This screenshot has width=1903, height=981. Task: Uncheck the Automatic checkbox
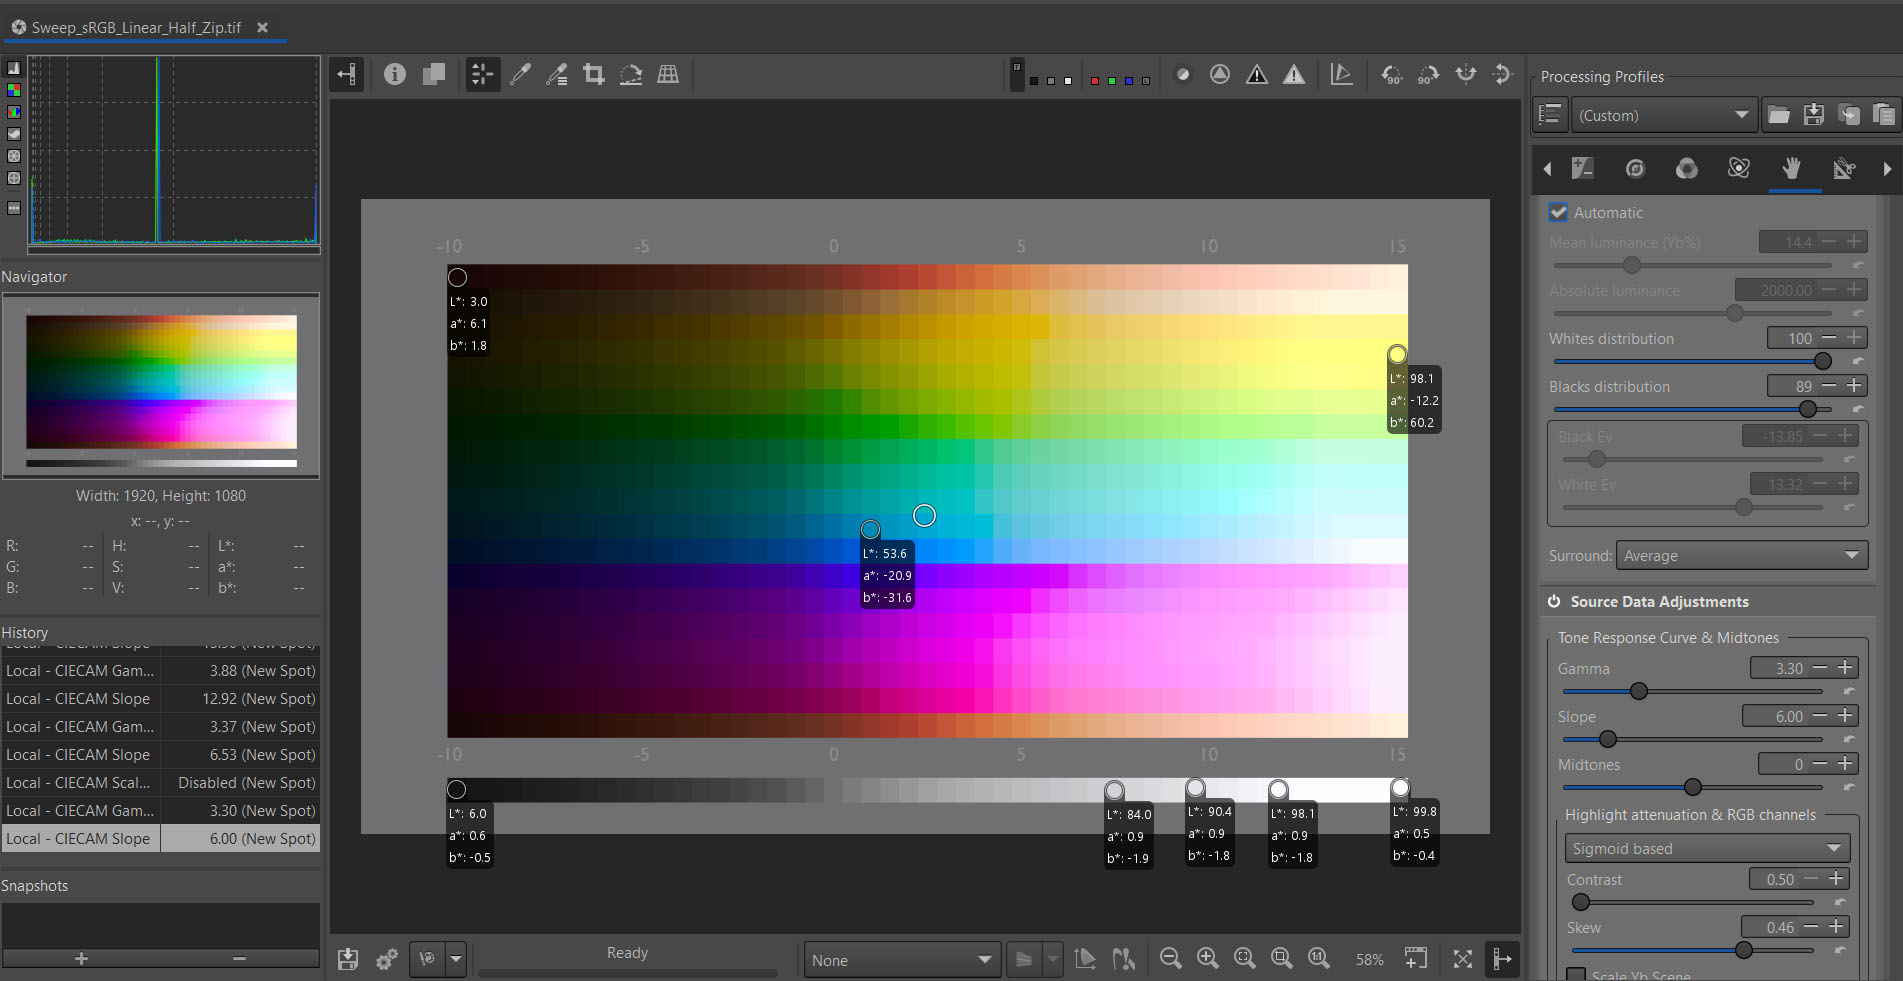(1558, 212)
